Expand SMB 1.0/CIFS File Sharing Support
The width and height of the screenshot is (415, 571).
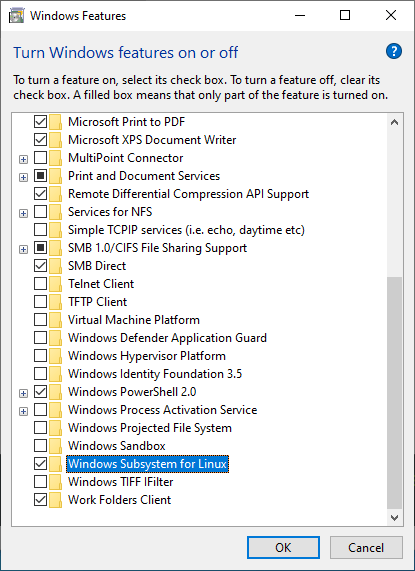click(x=23, y=249)
